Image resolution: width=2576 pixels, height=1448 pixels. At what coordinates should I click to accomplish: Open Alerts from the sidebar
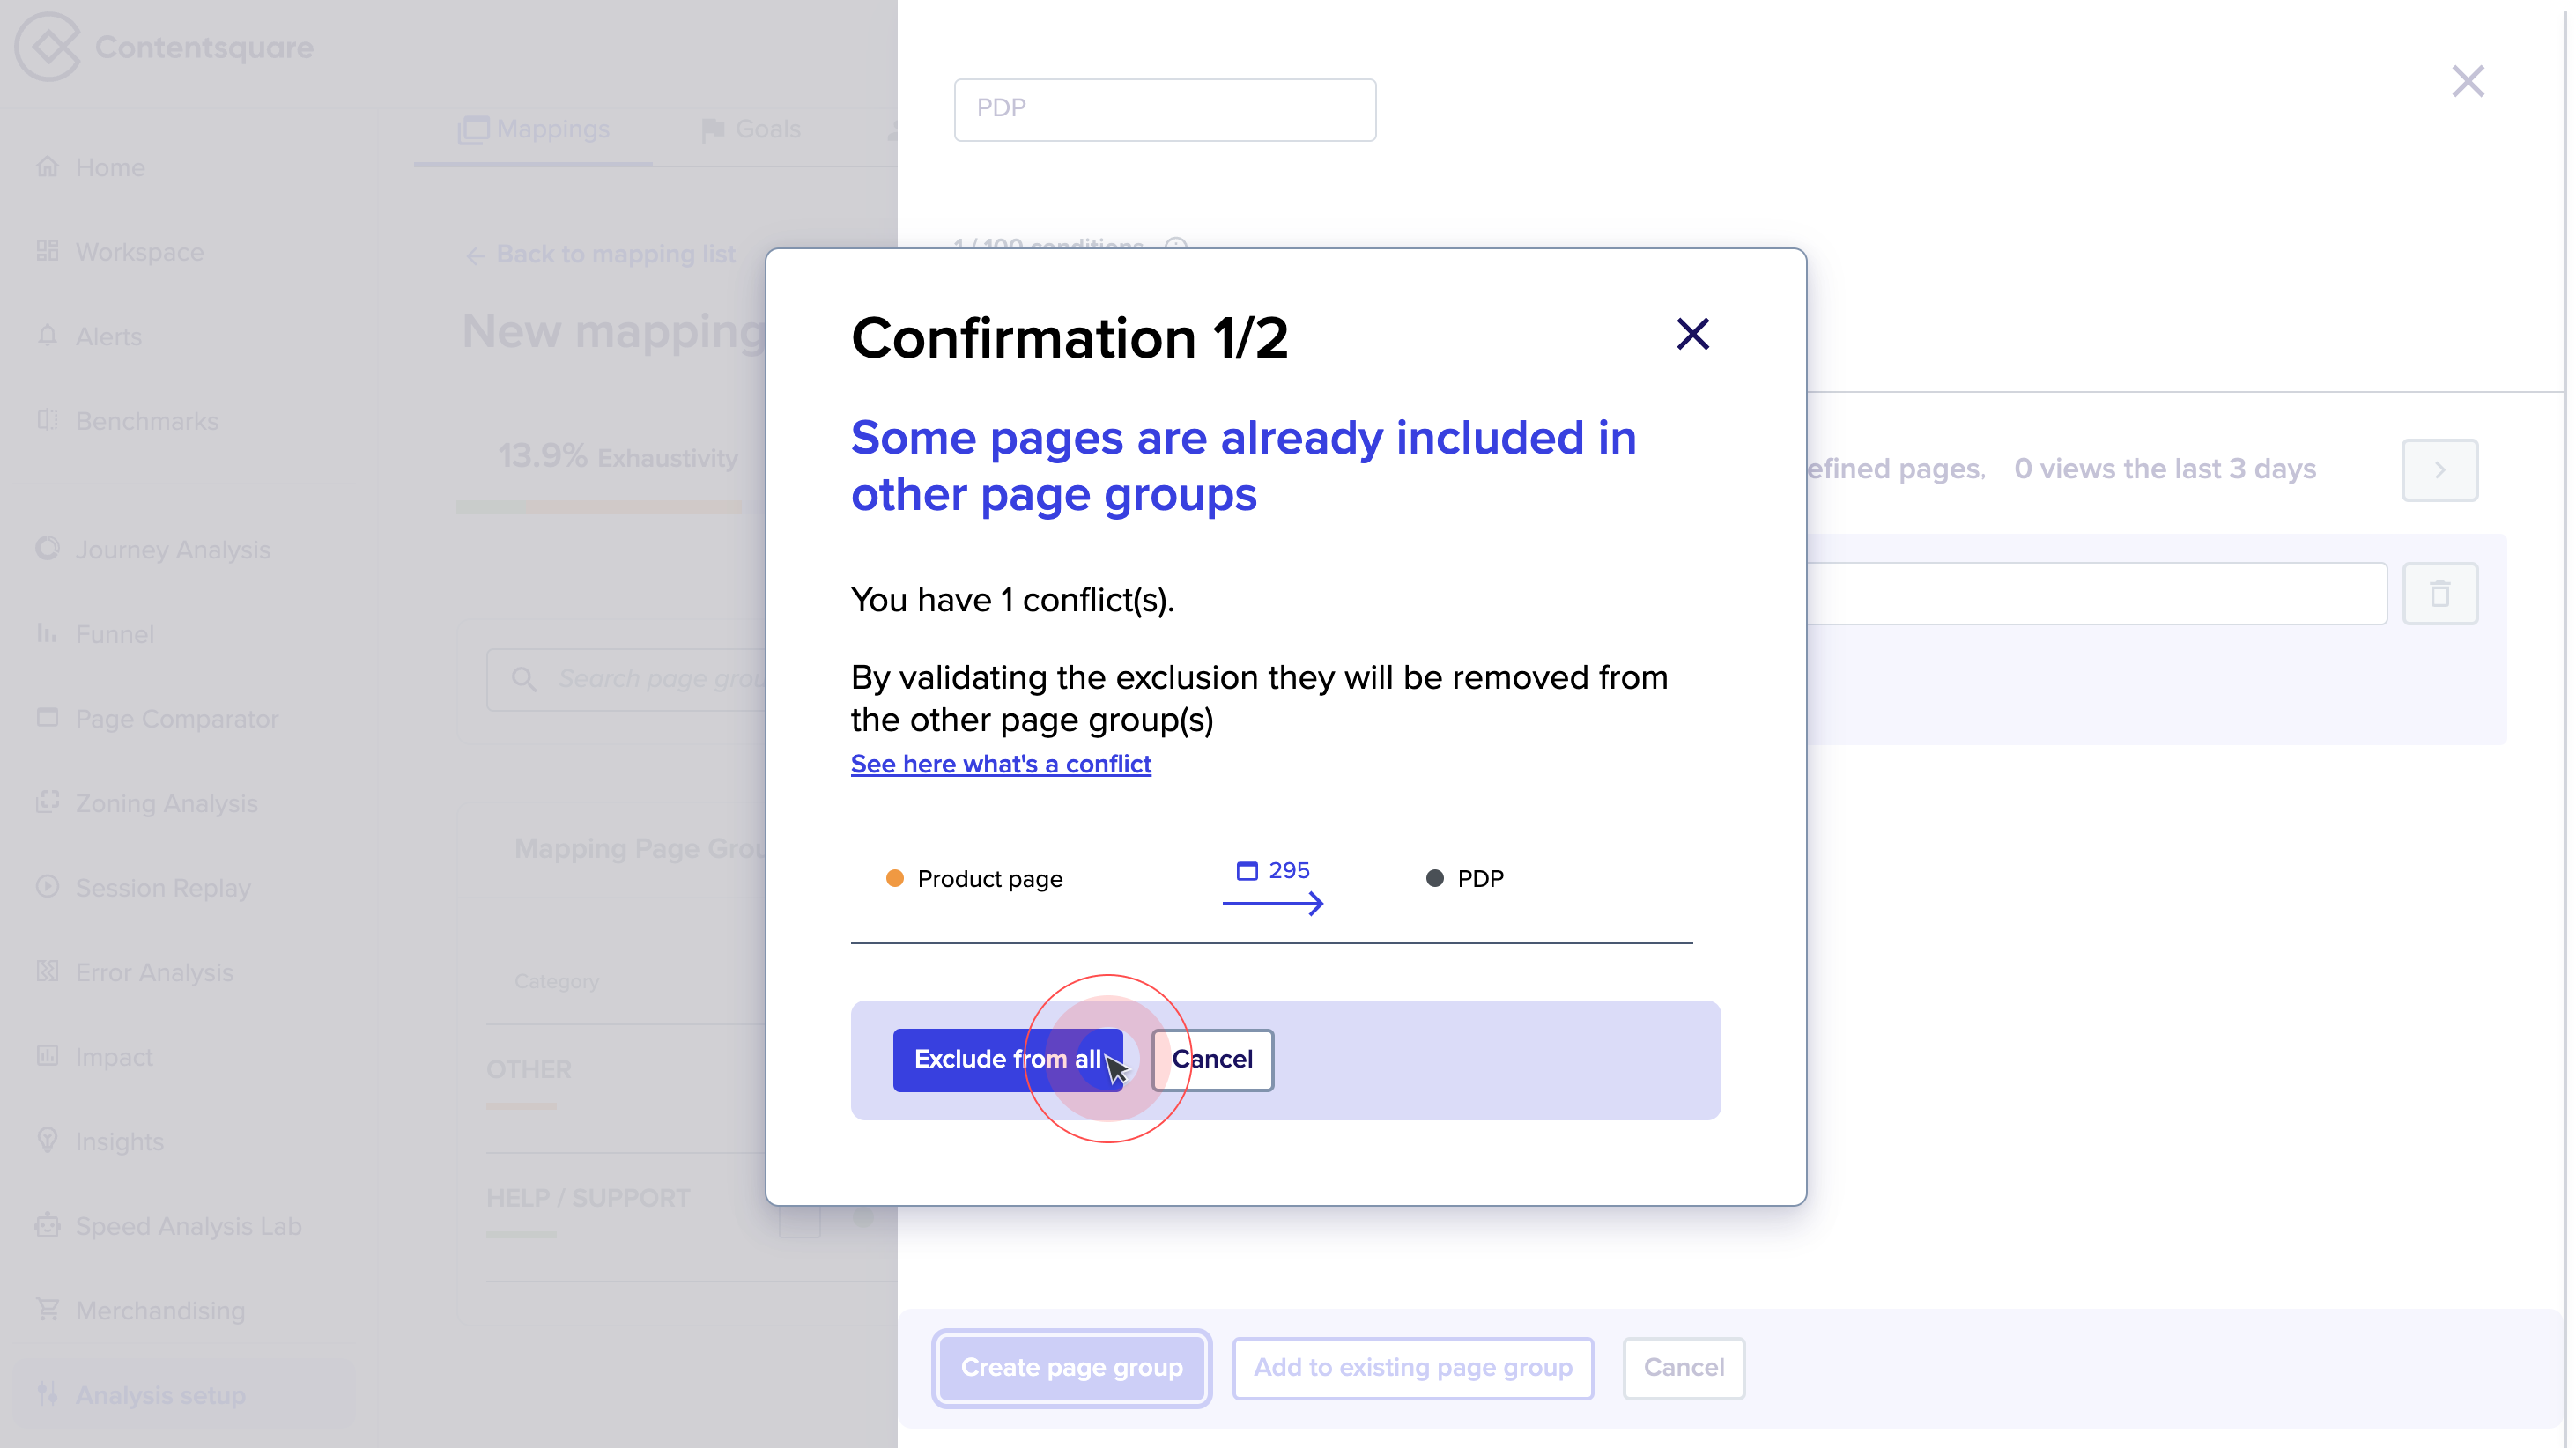click(x=108, y=336)
